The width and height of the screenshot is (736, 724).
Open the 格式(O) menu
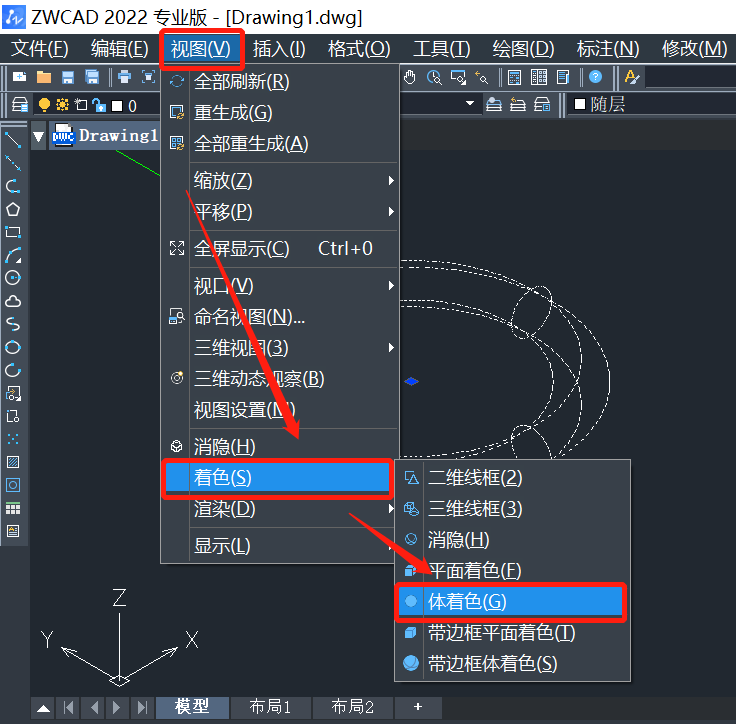[x=359, y=48]
